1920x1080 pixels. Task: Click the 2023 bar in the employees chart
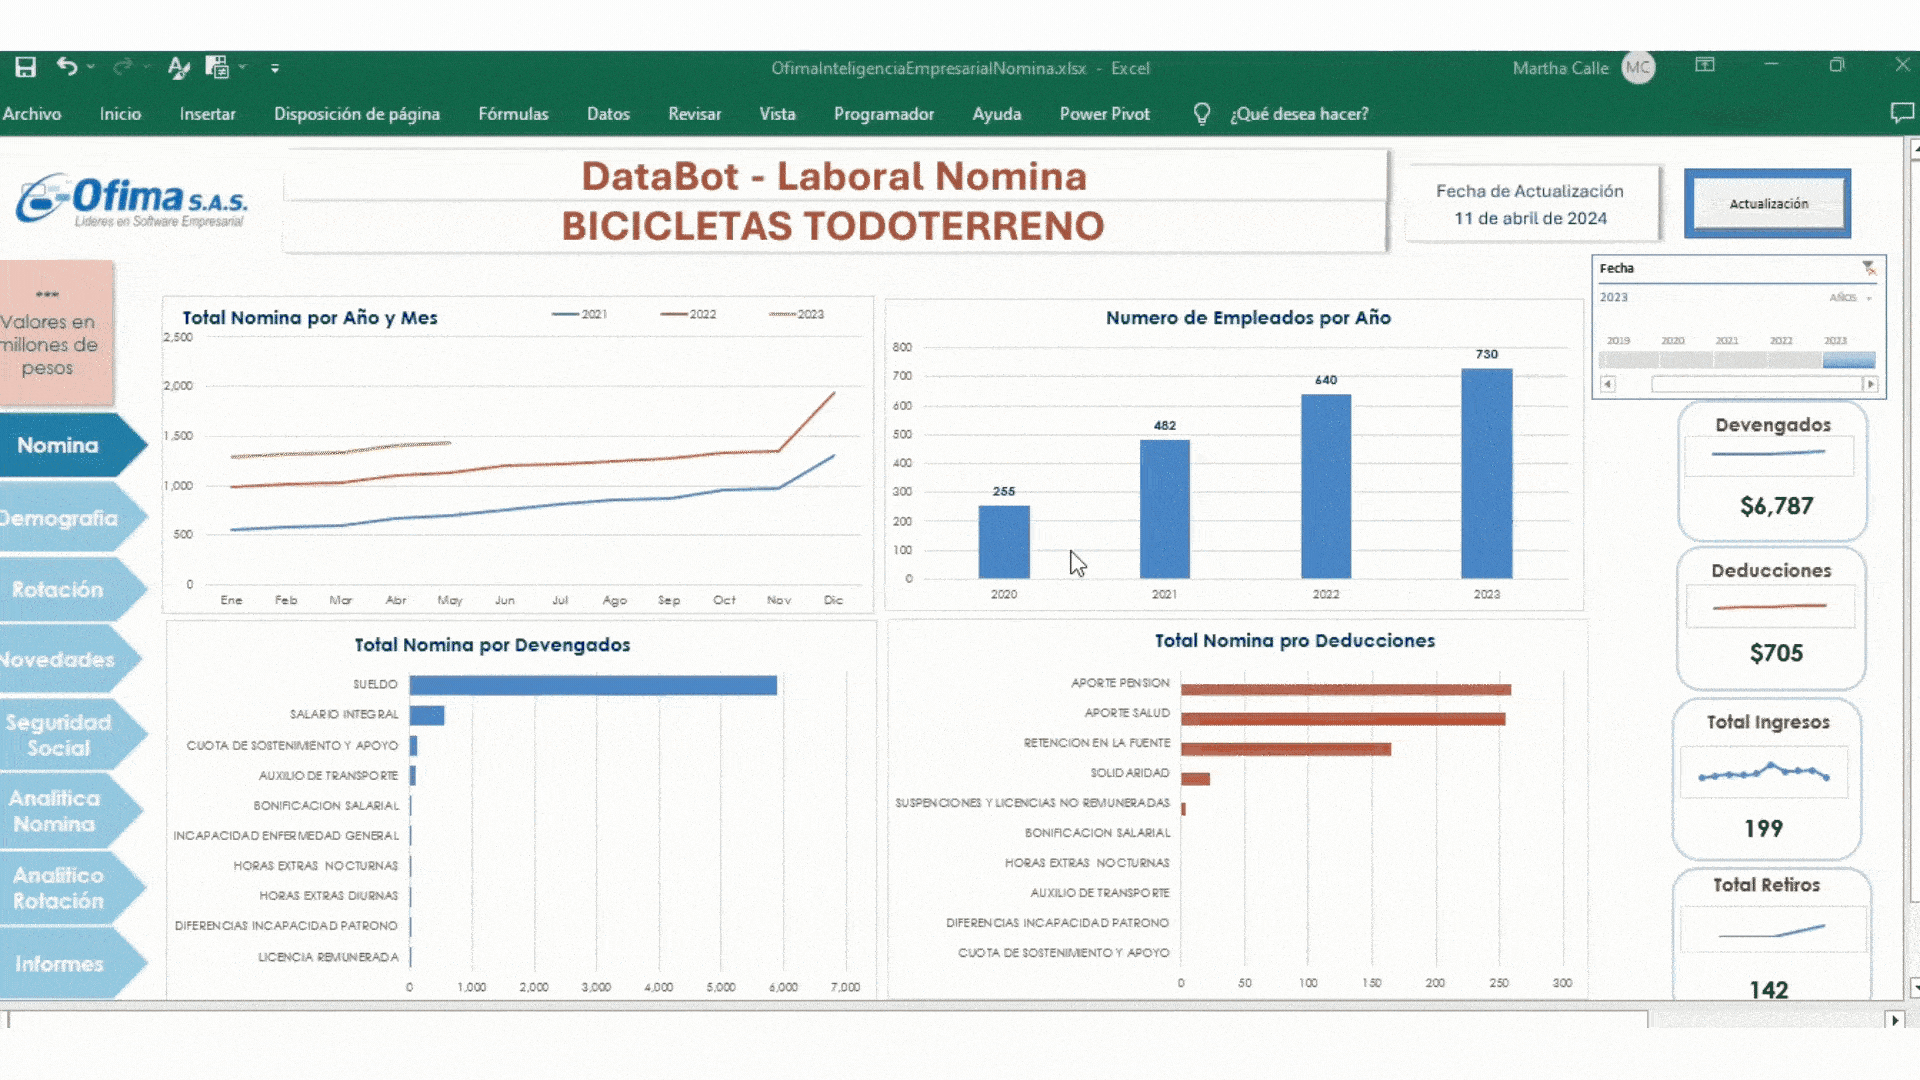[x=1486, y=473]
